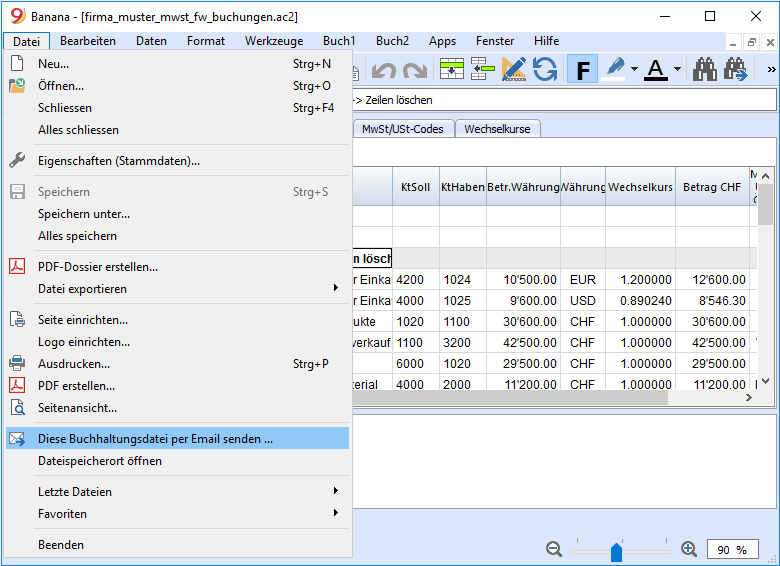
Task: Select Speichern unter... menu entry
Action: click(177, 213)
